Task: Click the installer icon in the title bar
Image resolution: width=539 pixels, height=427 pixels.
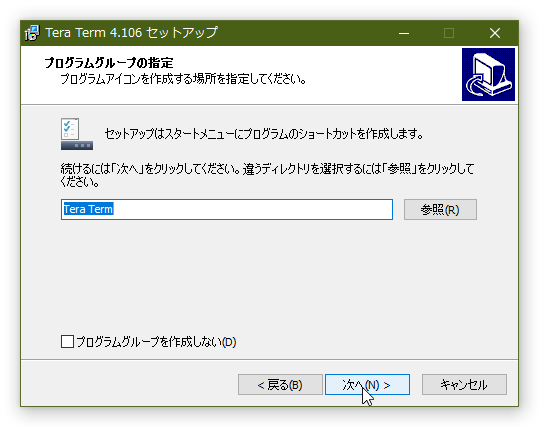Action: (x=33, y=33)
